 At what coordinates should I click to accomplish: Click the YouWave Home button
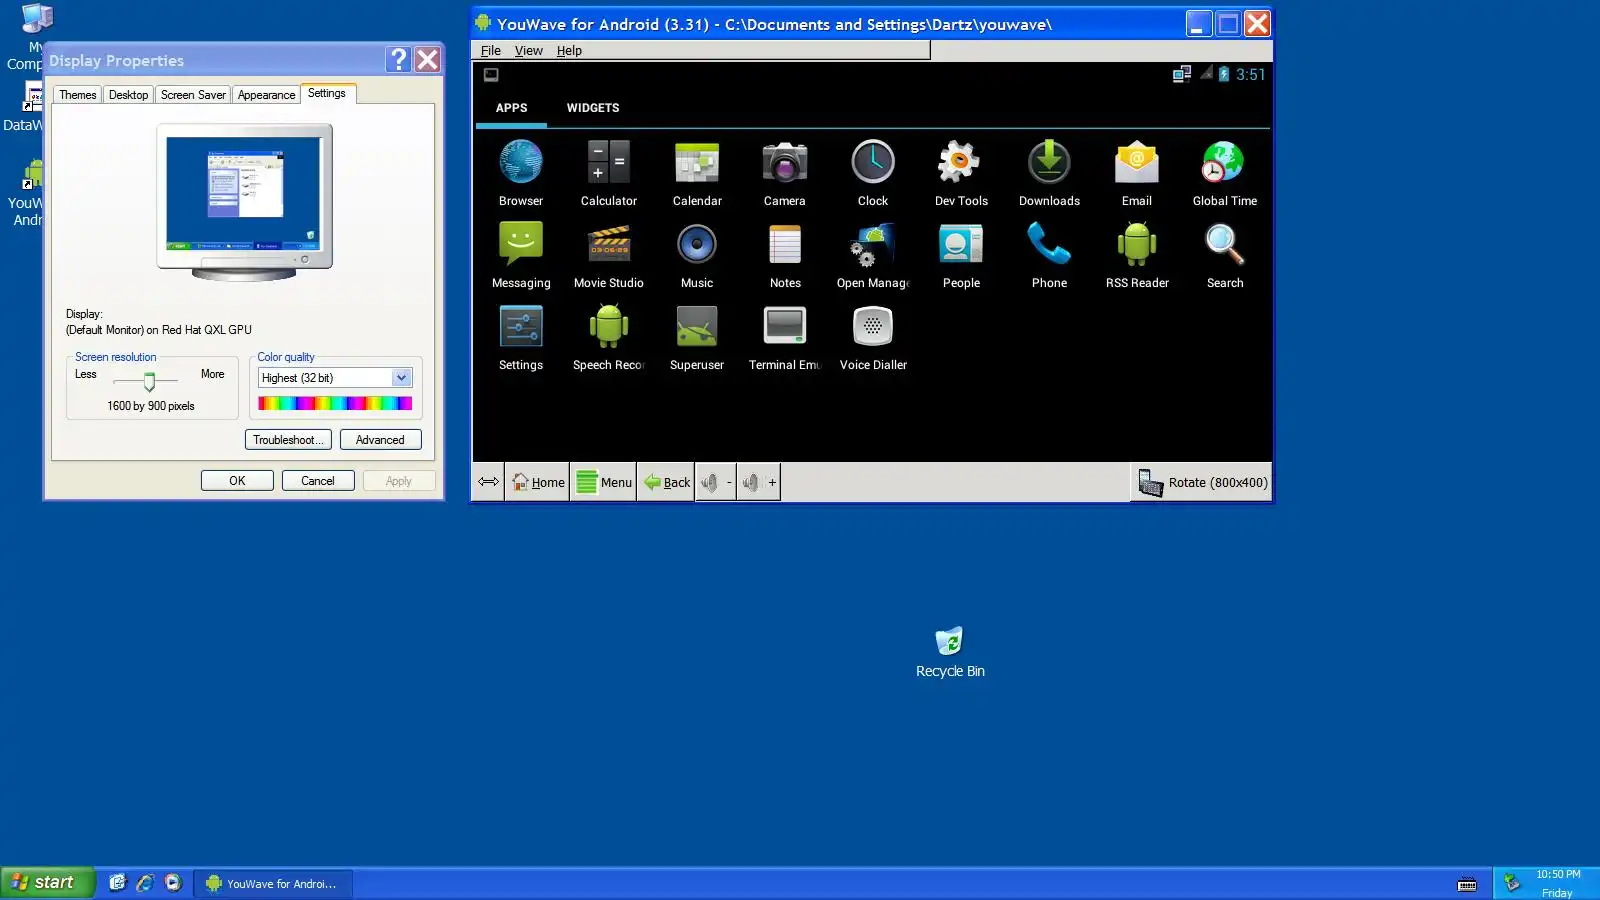(x=537, y=482)
